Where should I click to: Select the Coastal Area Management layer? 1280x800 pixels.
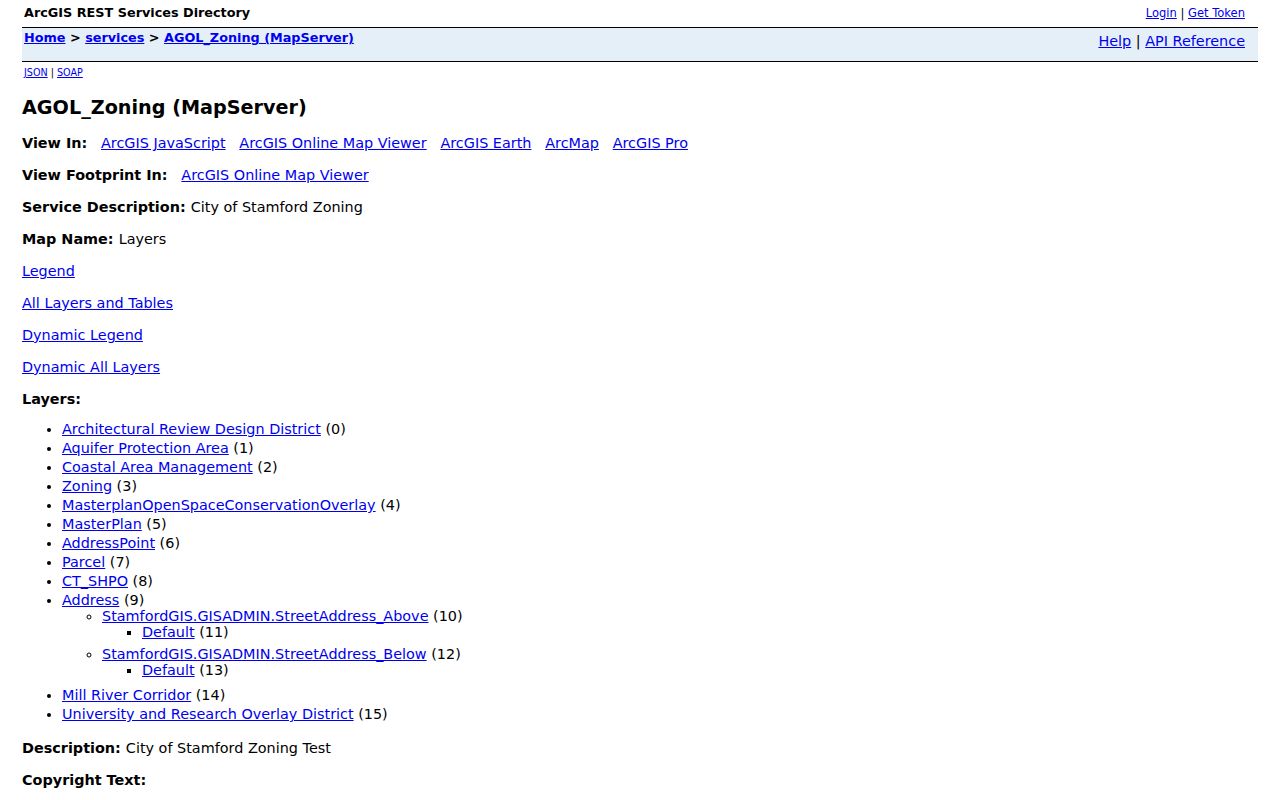157,467
